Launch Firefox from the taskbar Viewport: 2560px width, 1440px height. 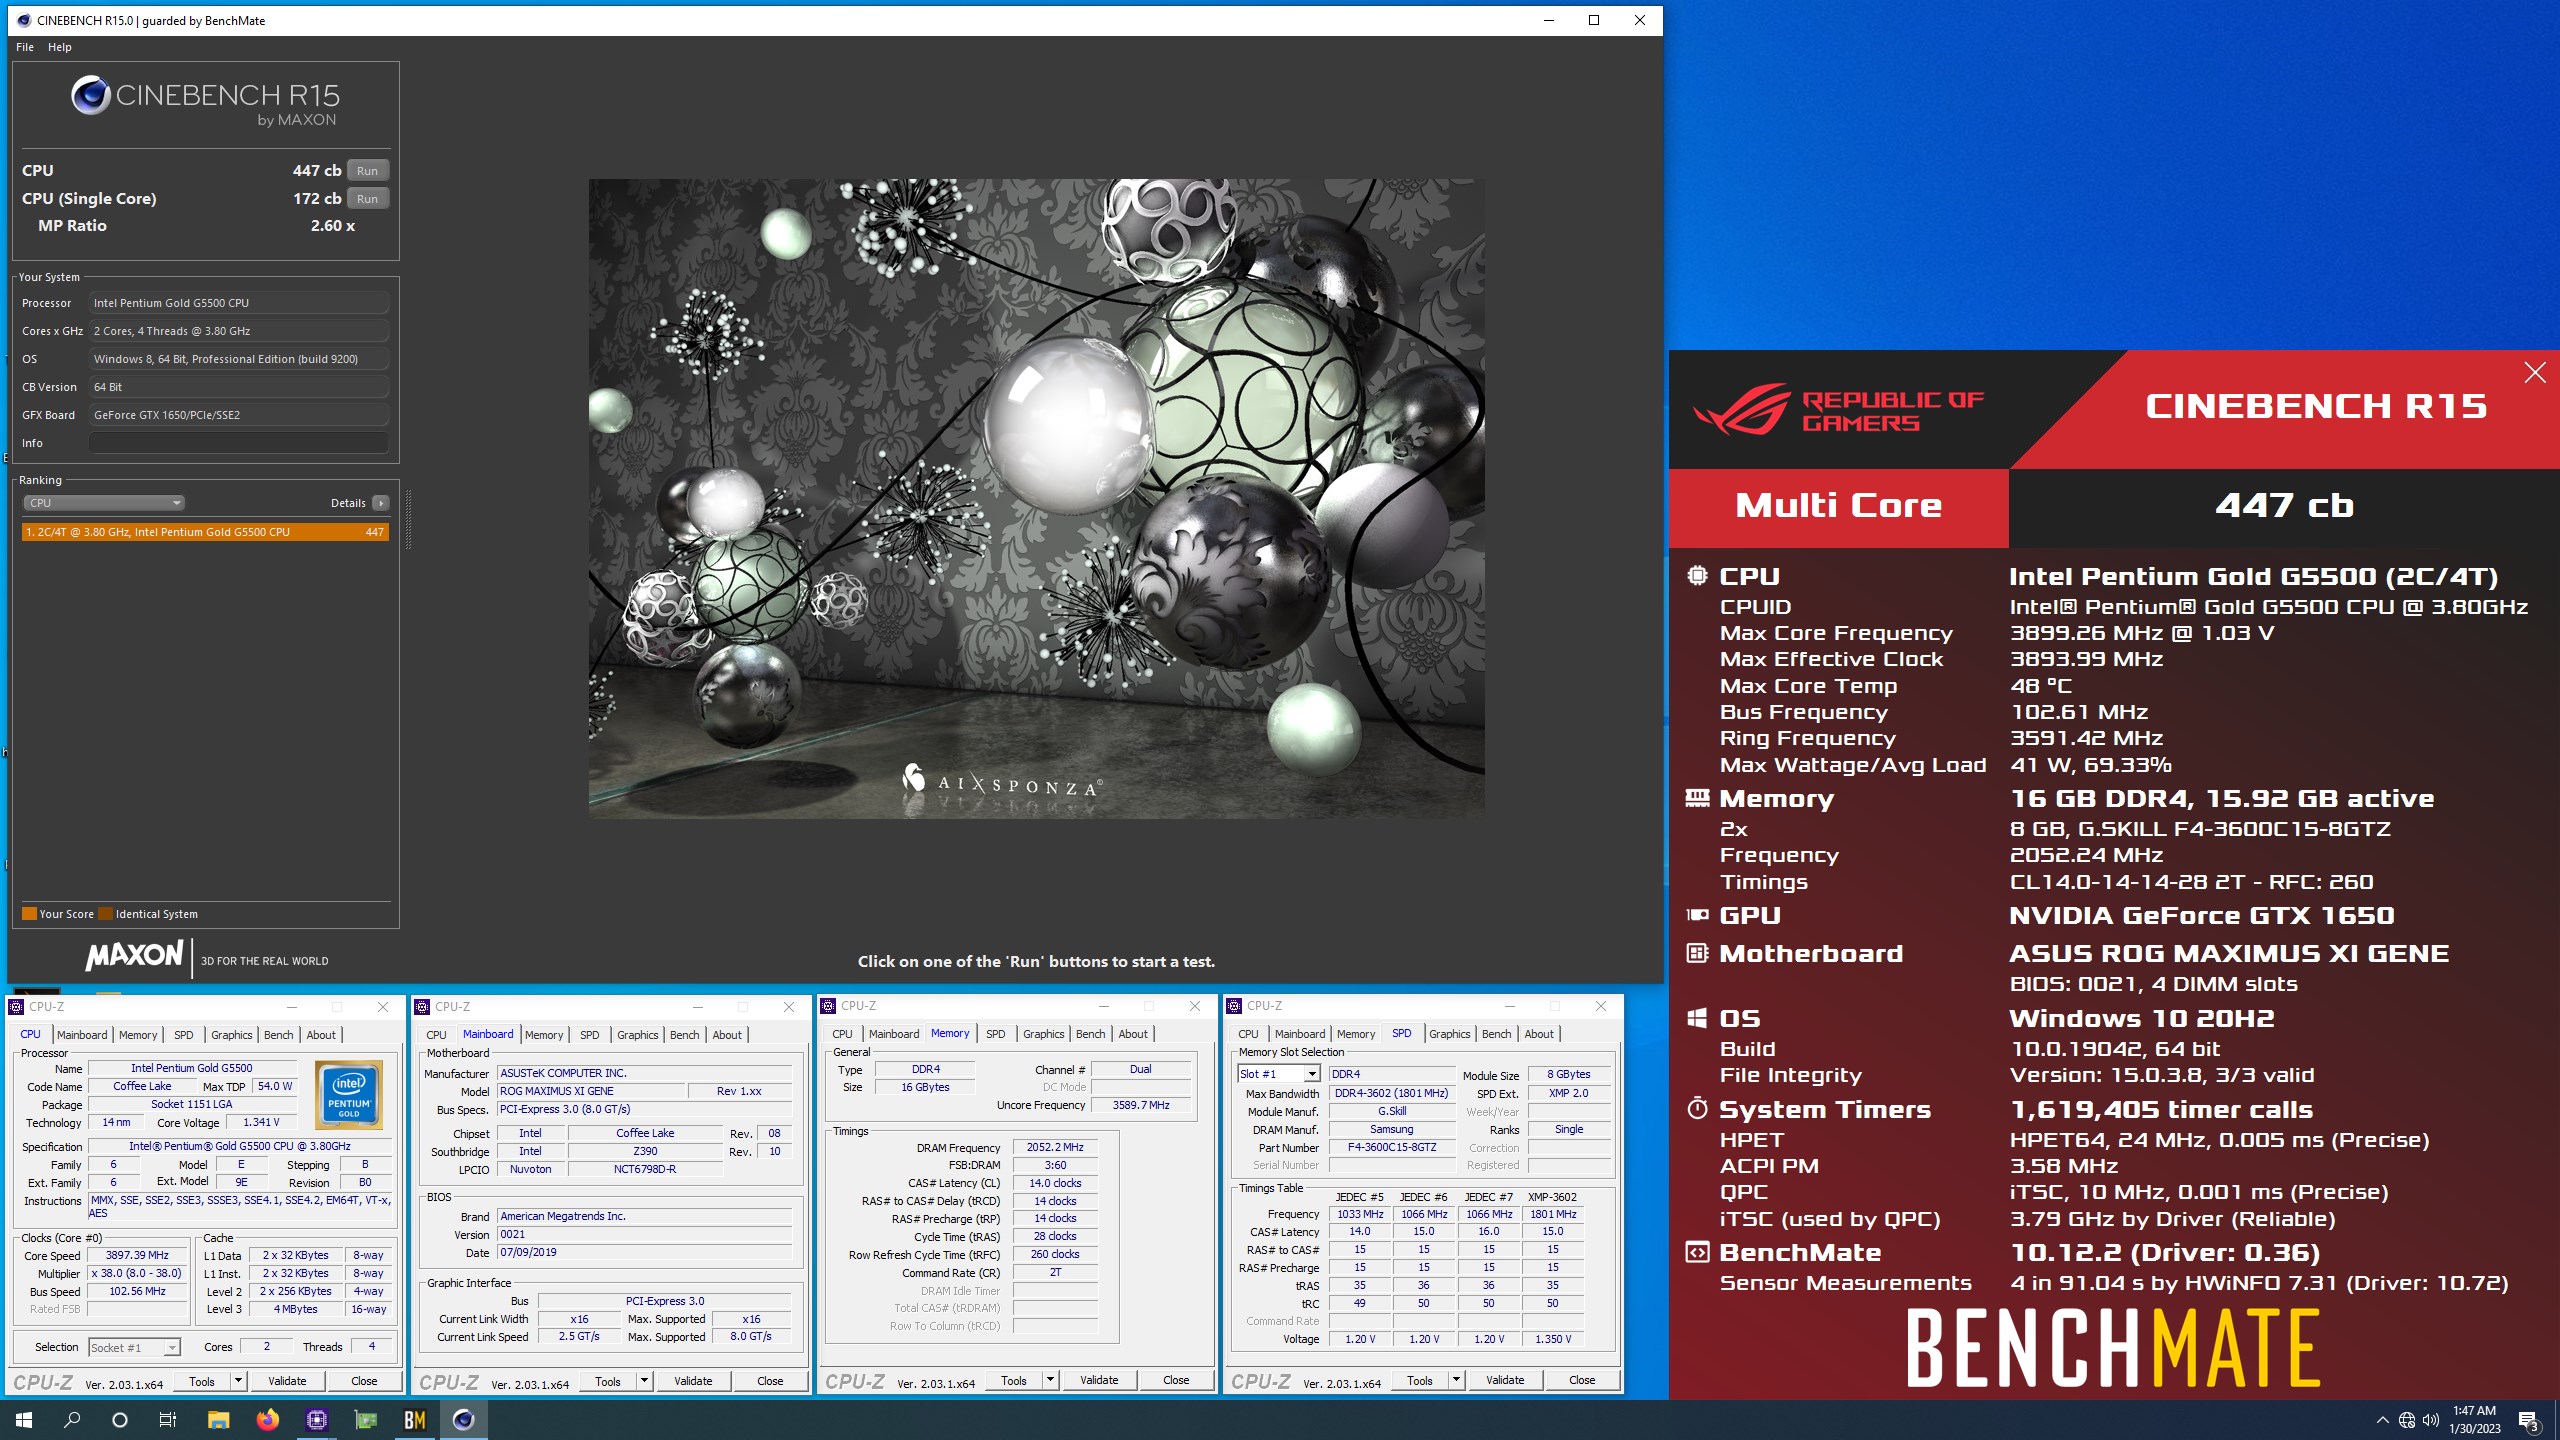(x=267, y=1420)
